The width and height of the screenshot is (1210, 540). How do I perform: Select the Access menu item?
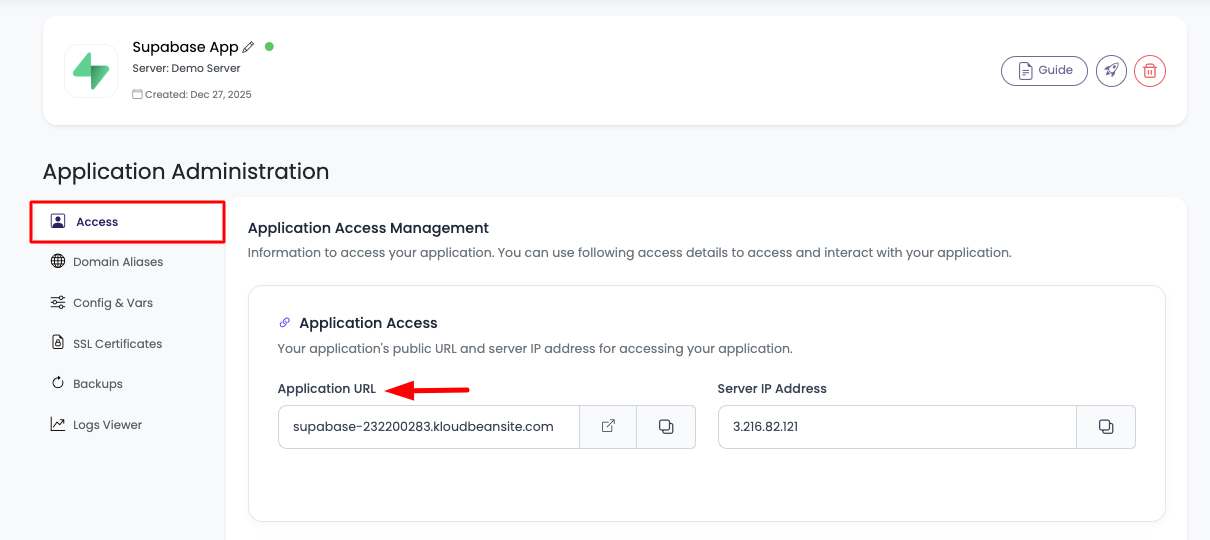(x=127, y=222)
